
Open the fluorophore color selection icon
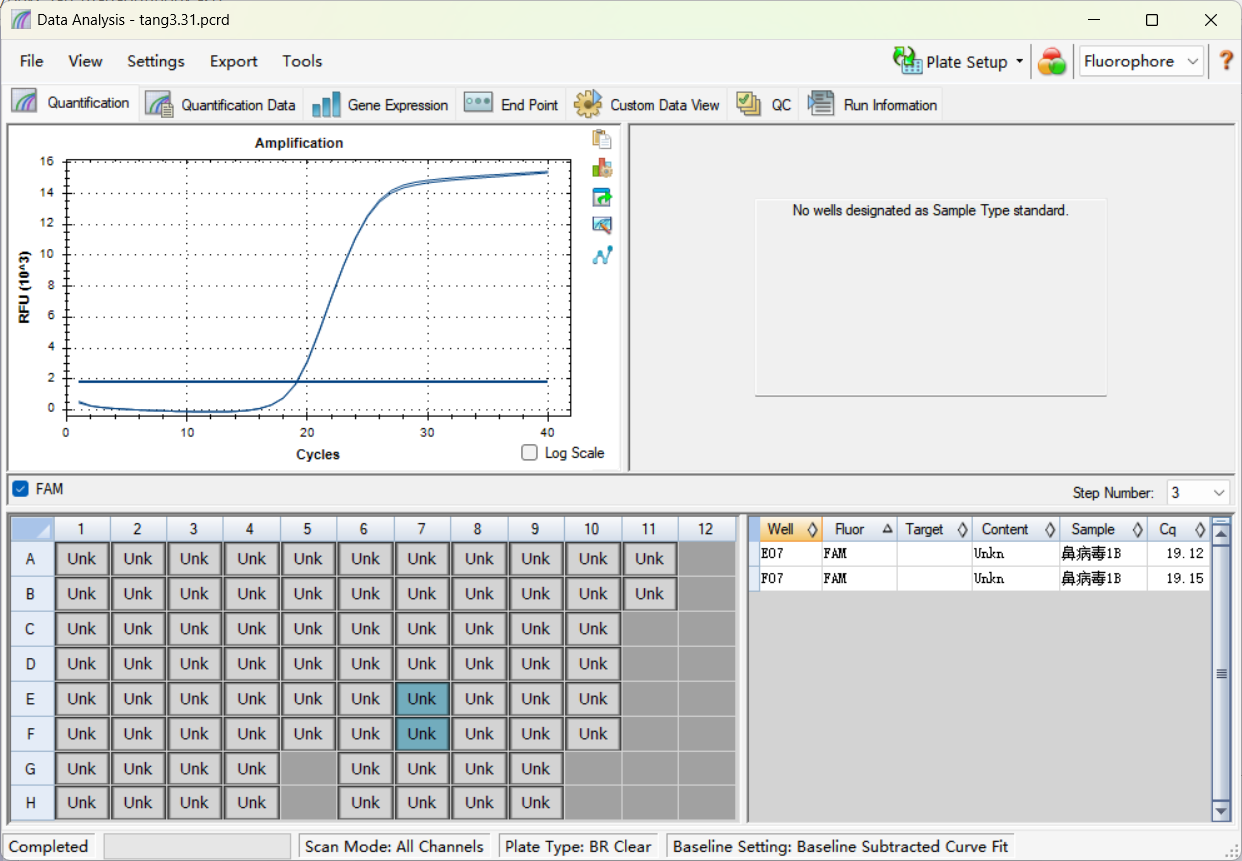click(x=1051, y=61)
